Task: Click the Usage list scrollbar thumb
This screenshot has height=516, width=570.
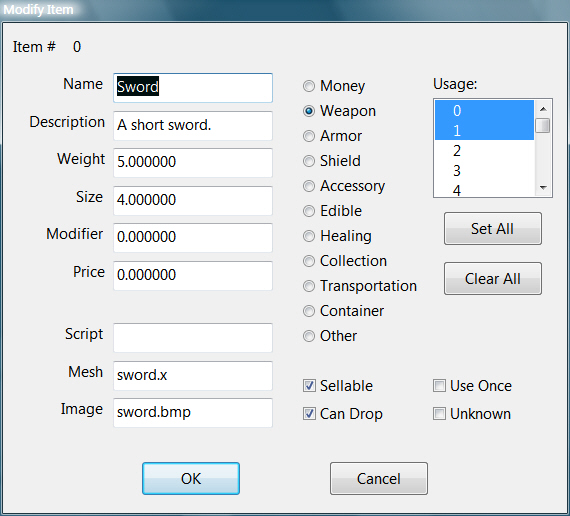Action: click(543, 125)
